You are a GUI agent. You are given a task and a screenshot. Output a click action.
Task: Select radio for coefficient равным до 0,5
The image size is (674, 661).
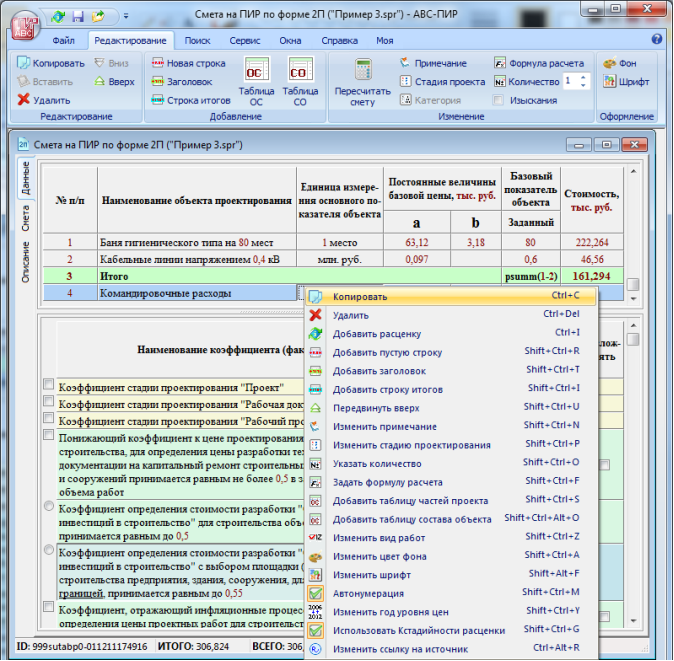click(x=49, y=506)
